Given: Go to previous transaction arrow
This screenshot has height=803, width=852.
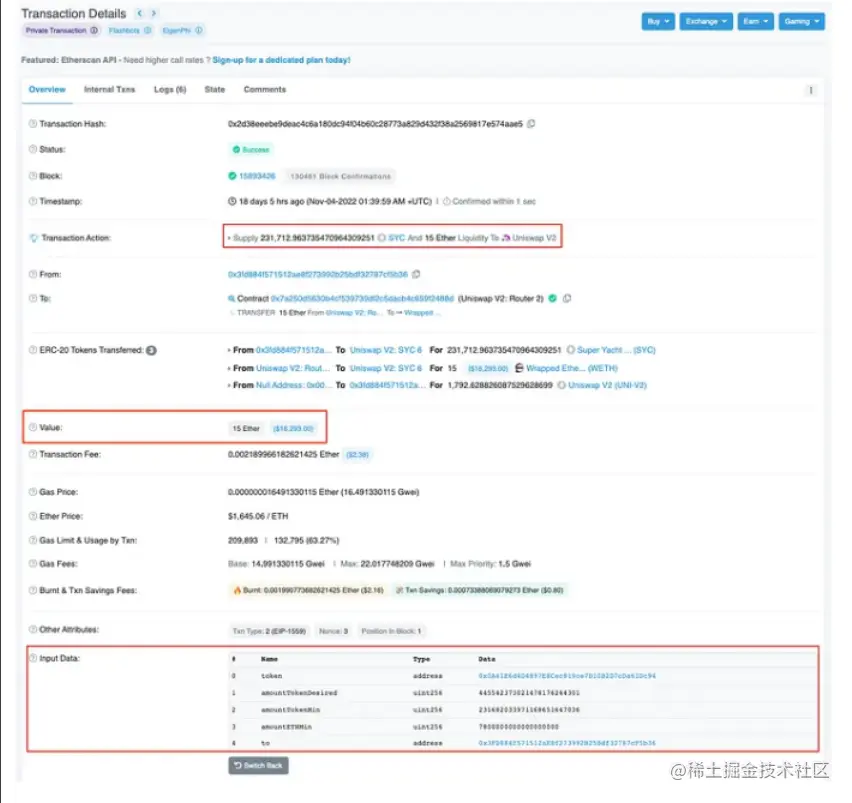Looking at the screenshot, I should tap(140, 13).
